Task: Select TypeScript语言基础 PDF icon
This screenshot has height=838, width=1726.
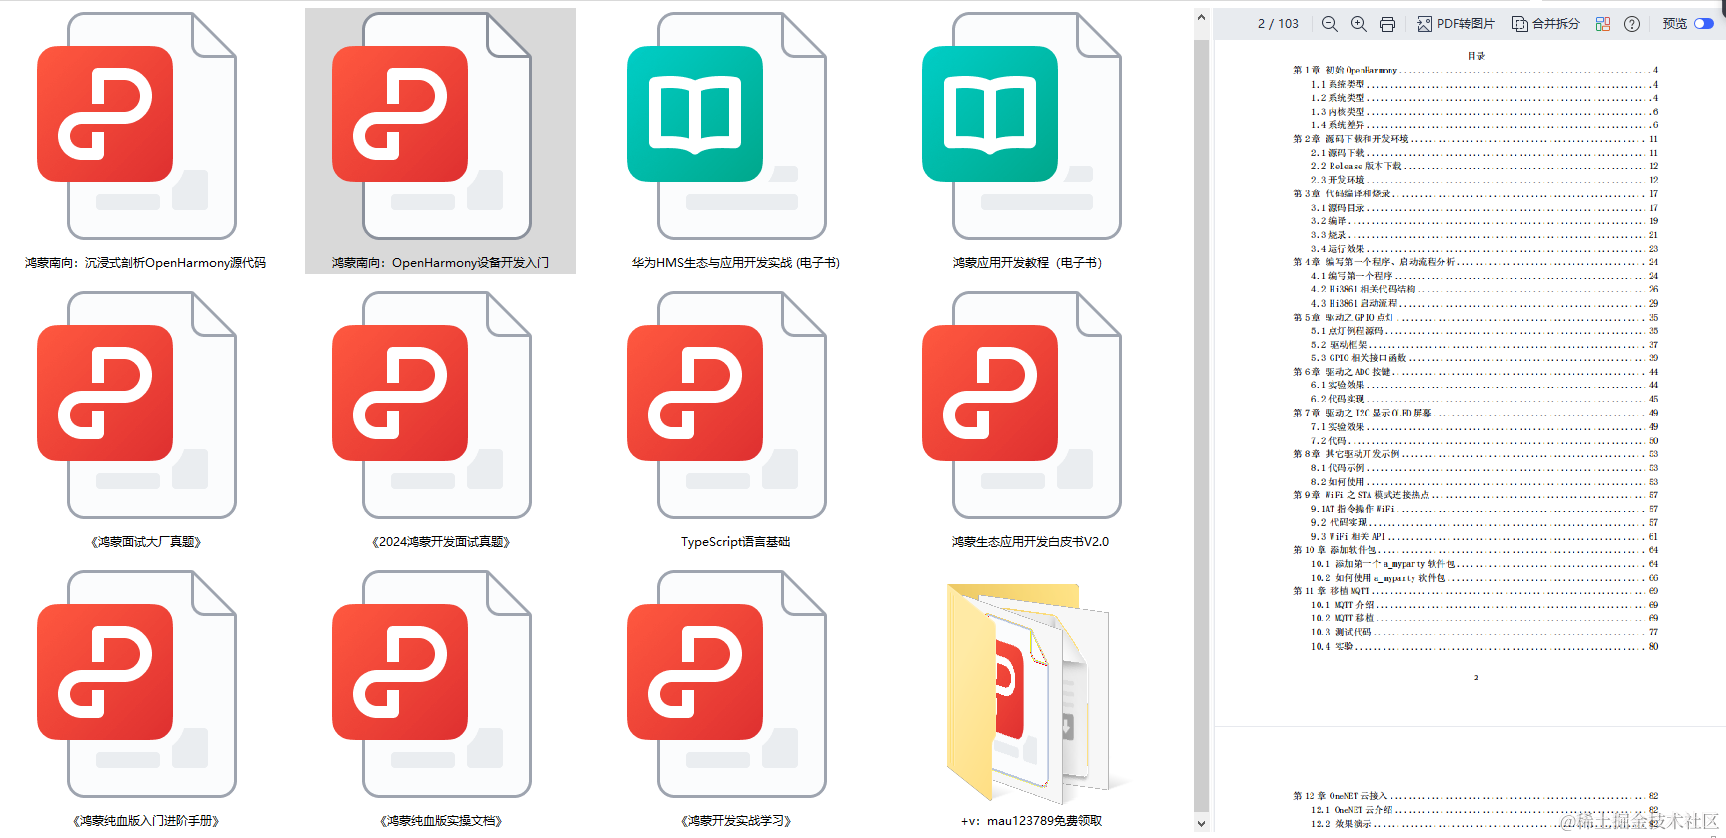Action: point(727,405)
